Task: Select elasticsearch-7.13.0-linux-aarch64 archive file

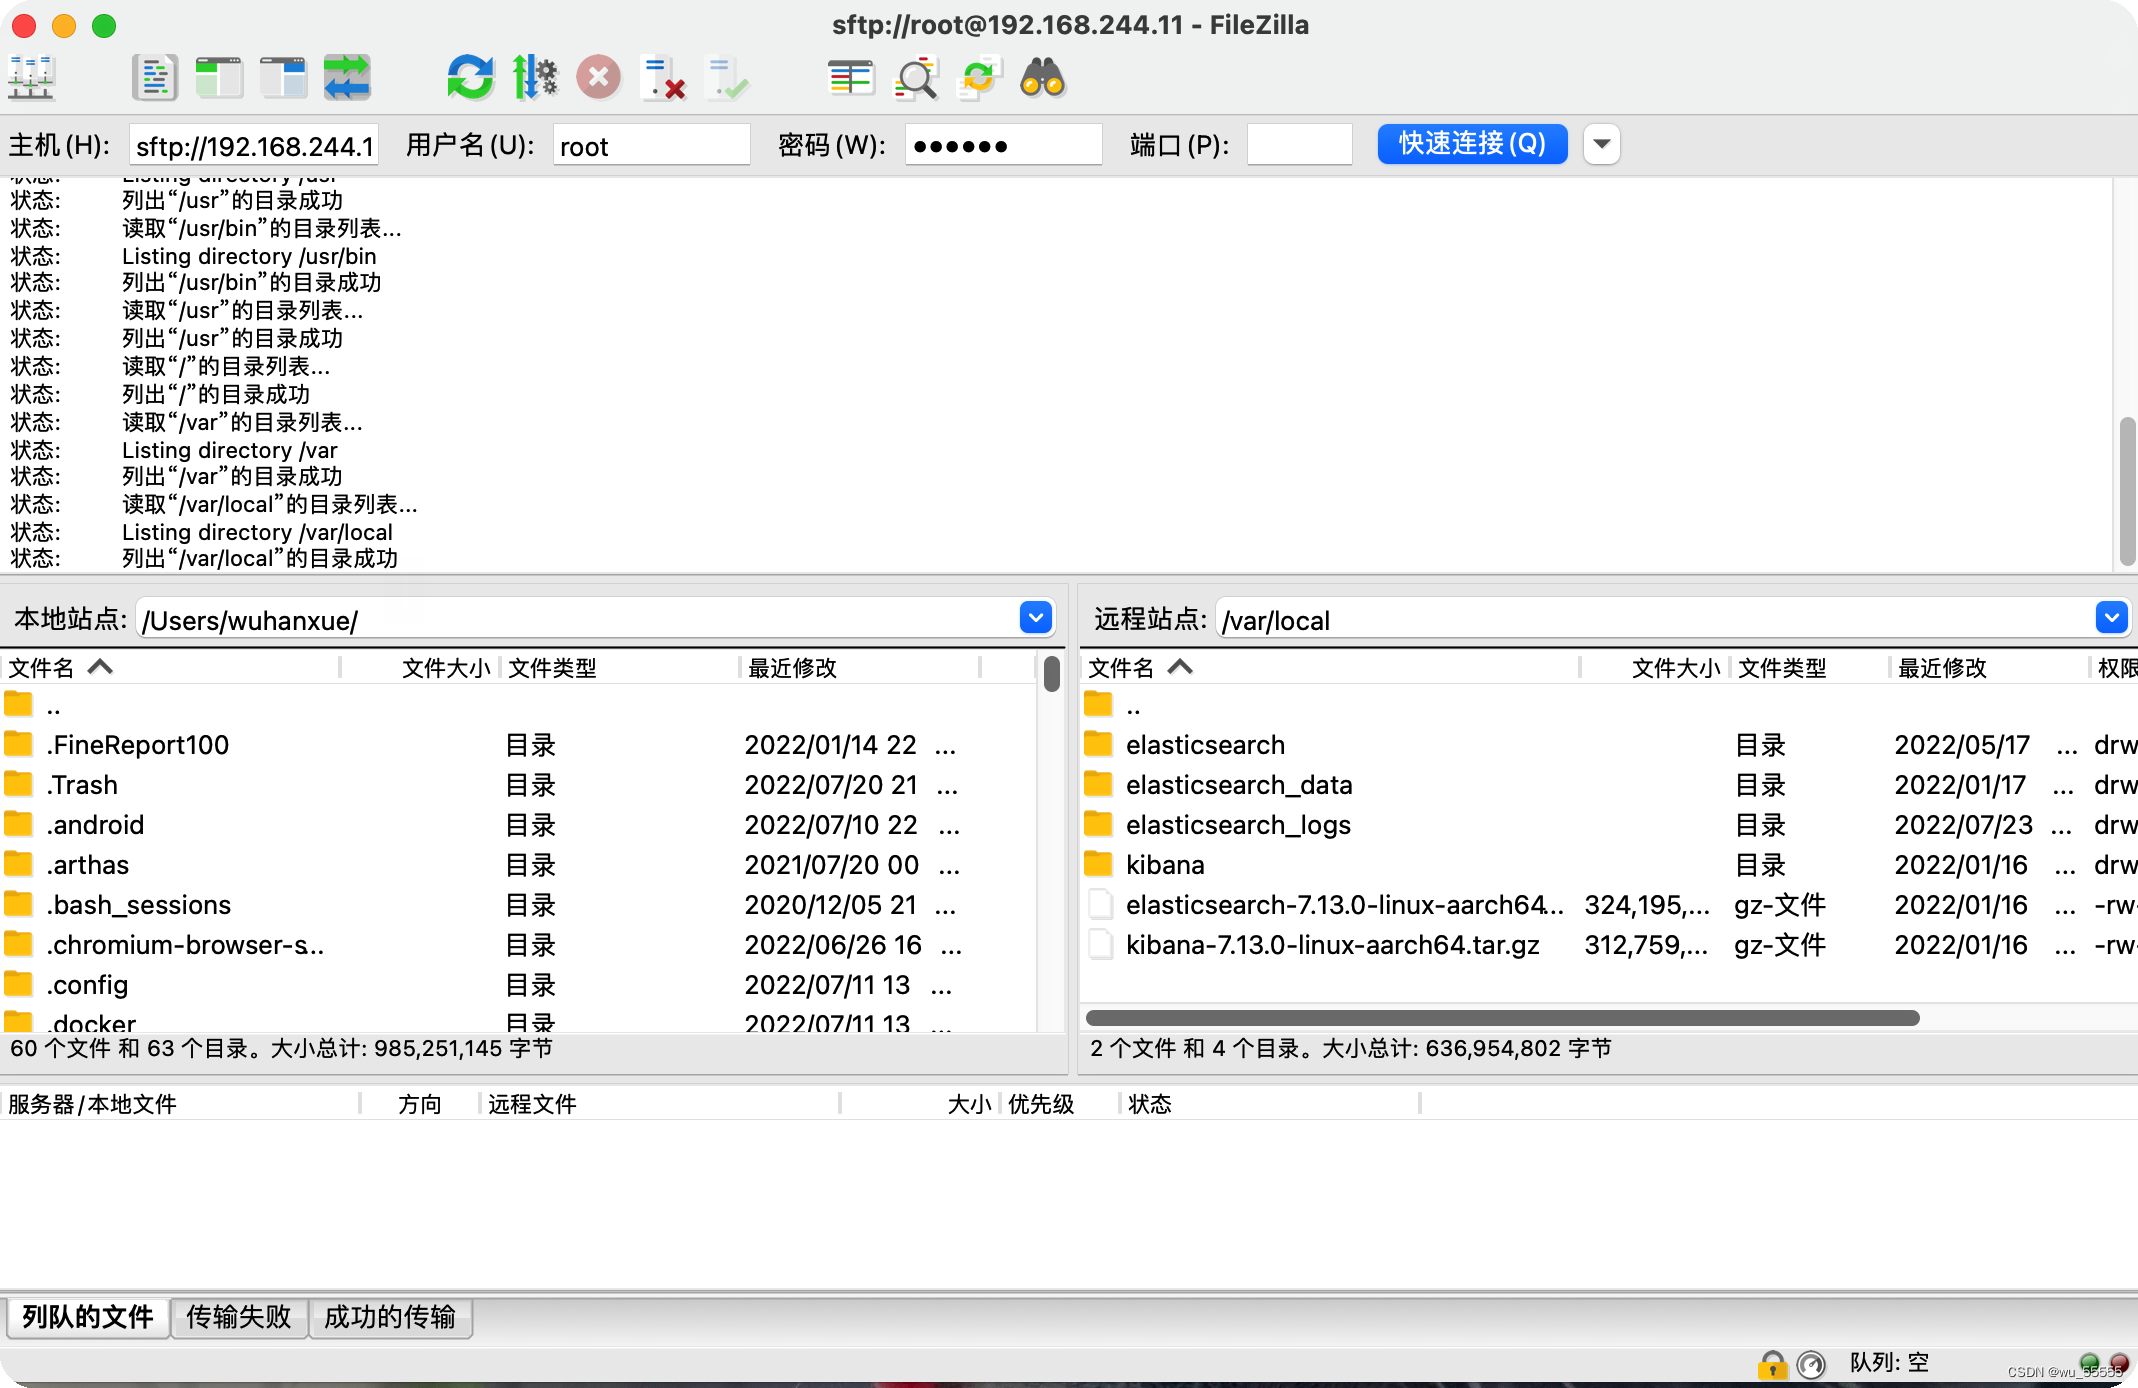Action: (1609, 905)
